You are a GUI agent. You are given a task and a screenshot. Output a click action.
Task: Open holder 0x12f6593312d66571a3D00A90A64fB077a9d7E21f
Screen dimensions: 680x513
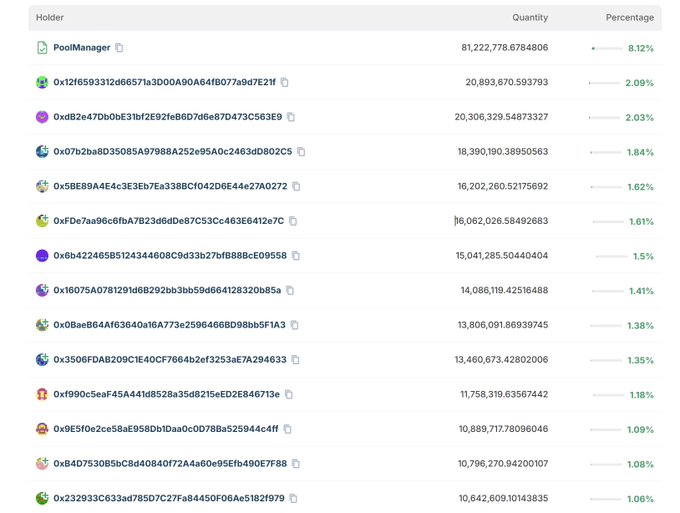pyautogui.click(x=164, y=82)
